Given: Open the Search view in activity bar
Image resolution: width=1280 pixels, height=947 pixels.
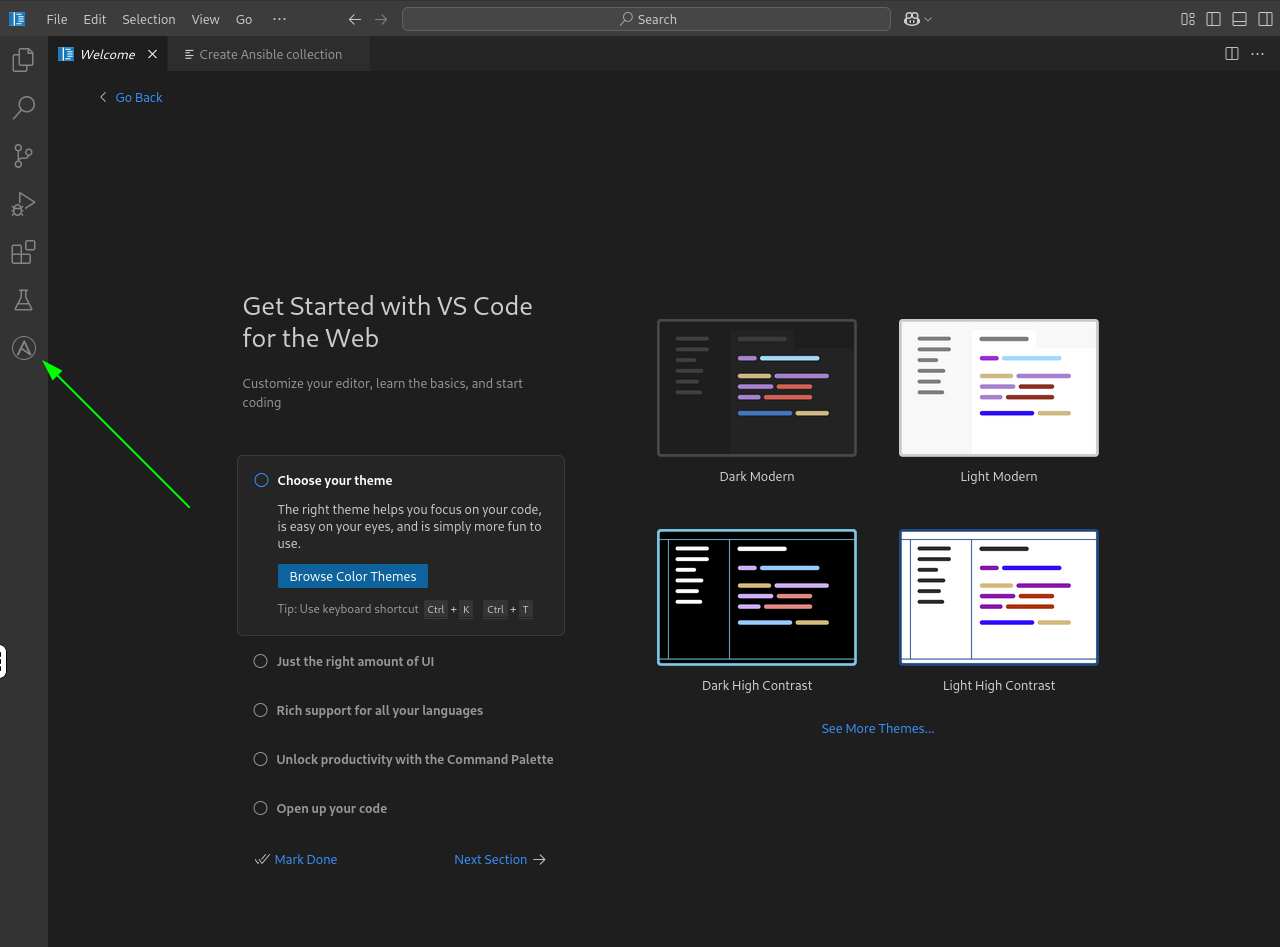Looking at the screenshot, I should [x=23, y=108].
